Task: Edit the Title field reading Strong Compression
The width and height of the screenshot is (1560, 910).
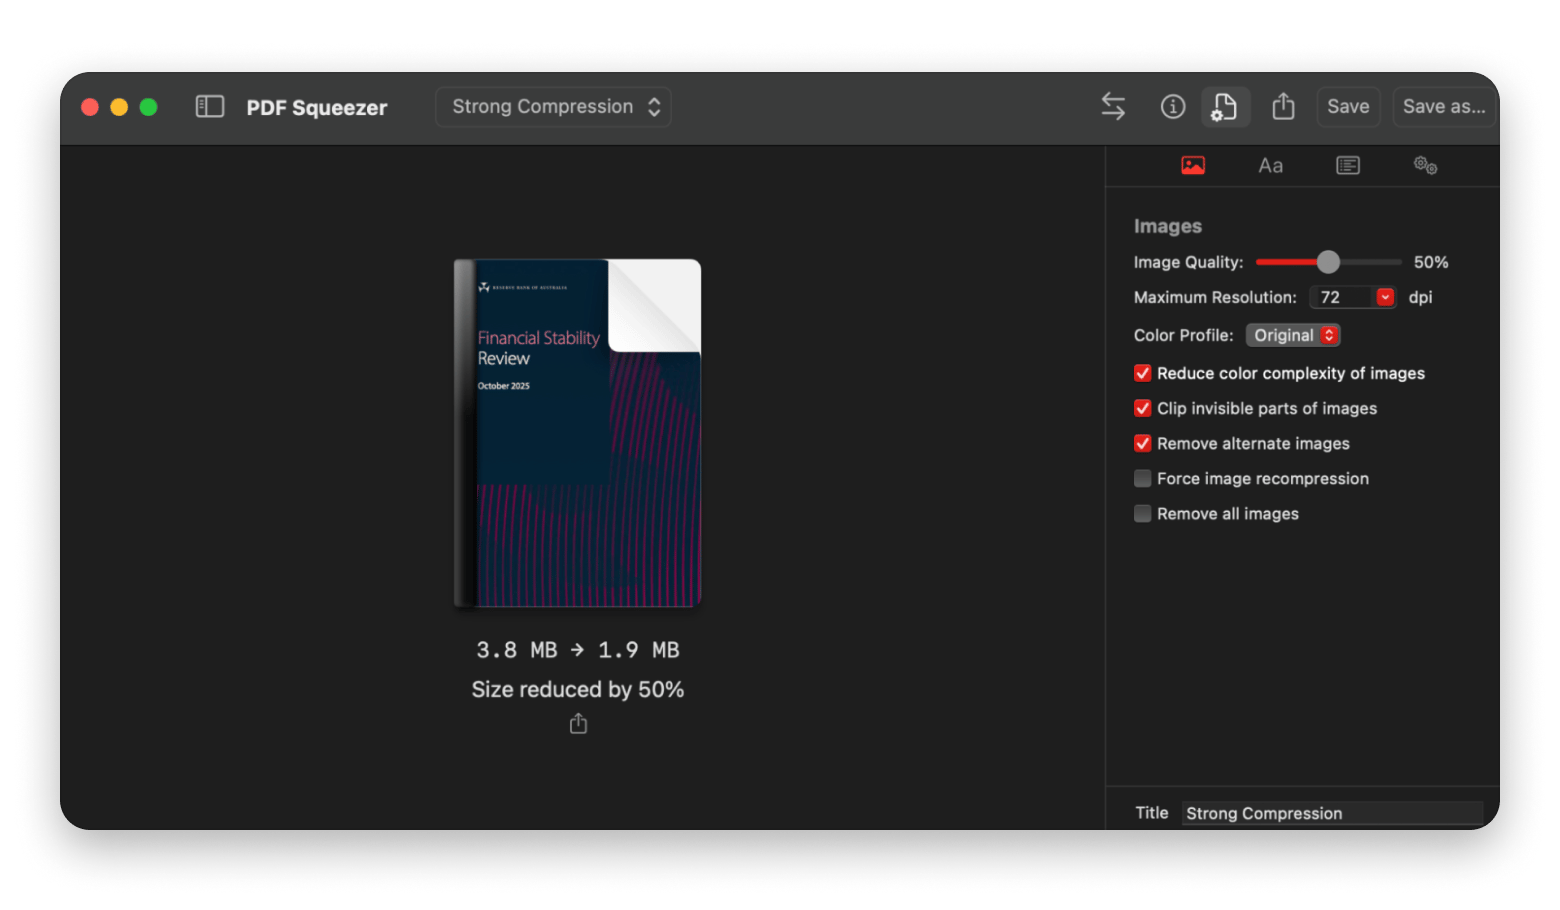Action: point(1332,813)
